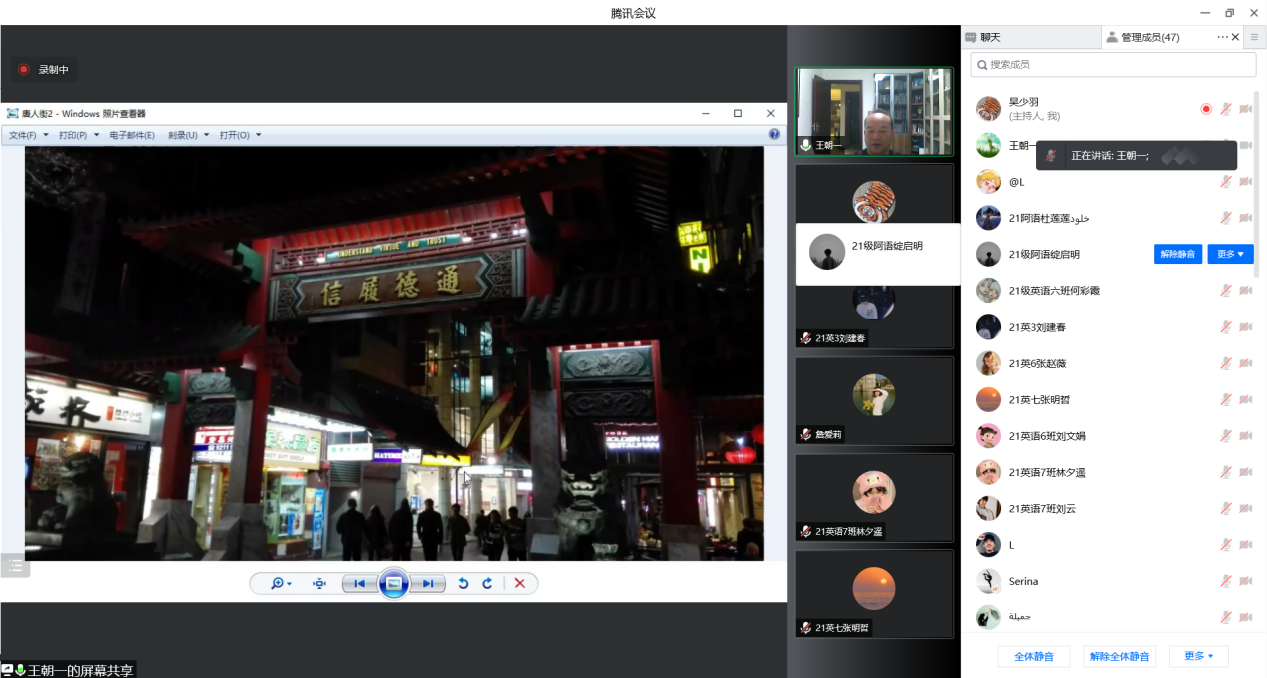1267x678 pixels.
Task: Toggle camera for 21英3刘建春
Action: pyautogui.click(x=1246, y=327)
